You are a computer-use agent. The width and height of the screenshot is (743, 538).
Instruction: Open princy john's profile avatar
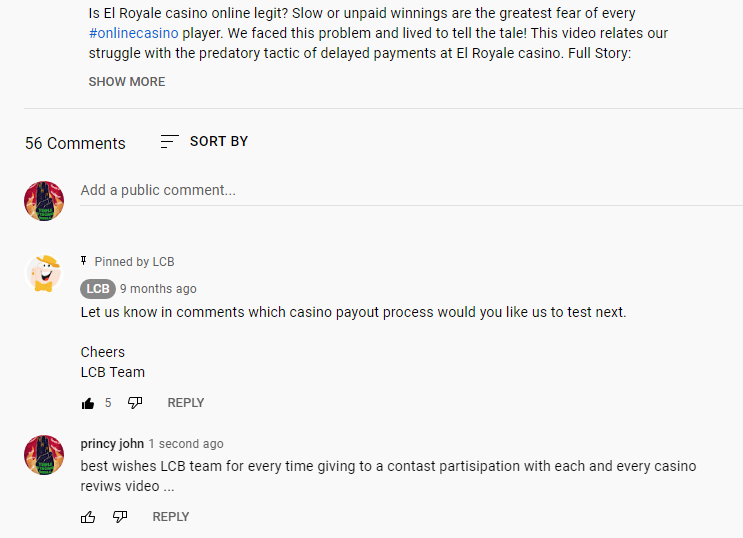pyautogui.click(x=44, y=455)
